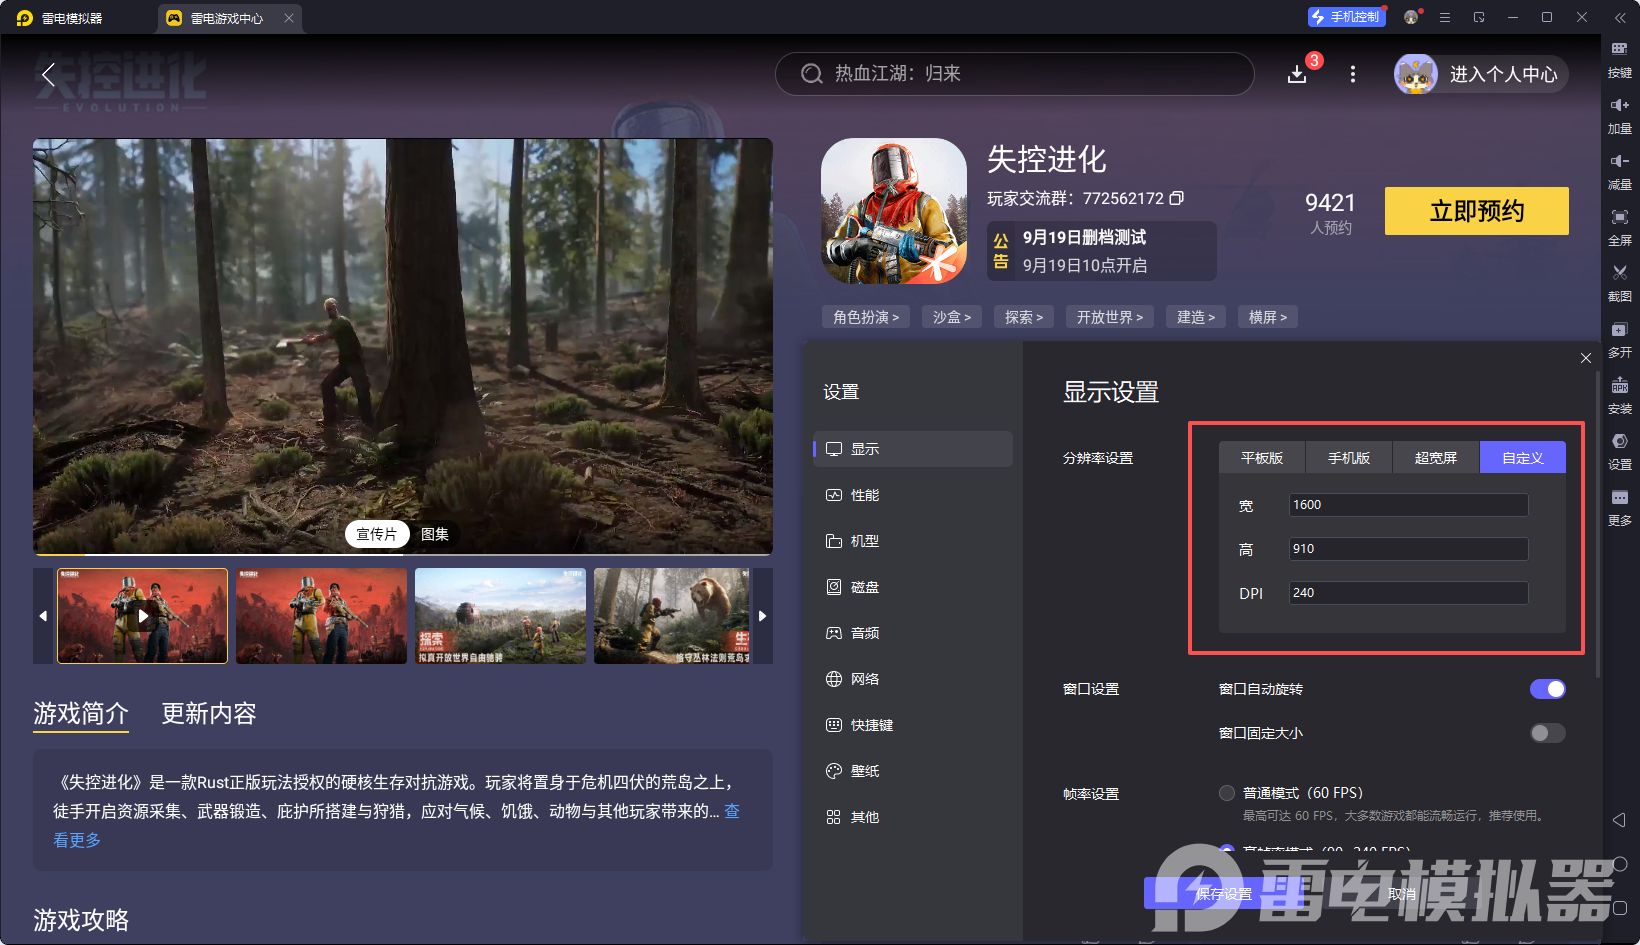This screenshot has height=945, width=1640.
Task: Go back with the left arrow icon
Action: [48, 74]
